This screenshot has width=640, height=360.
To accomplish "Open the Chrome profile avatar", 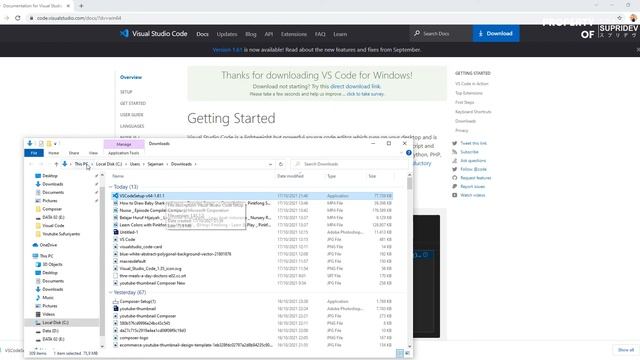I will pyautogui.click(x=633, y=18).
